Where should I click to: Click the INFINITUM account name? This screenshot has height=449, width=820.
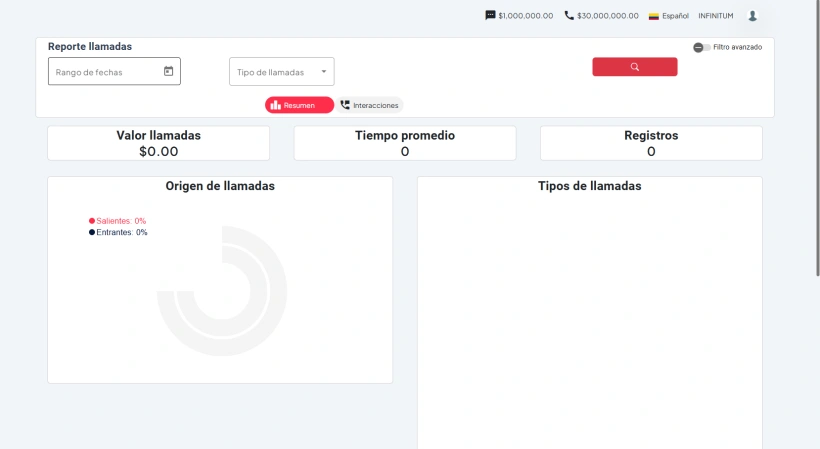click(715, 16)
